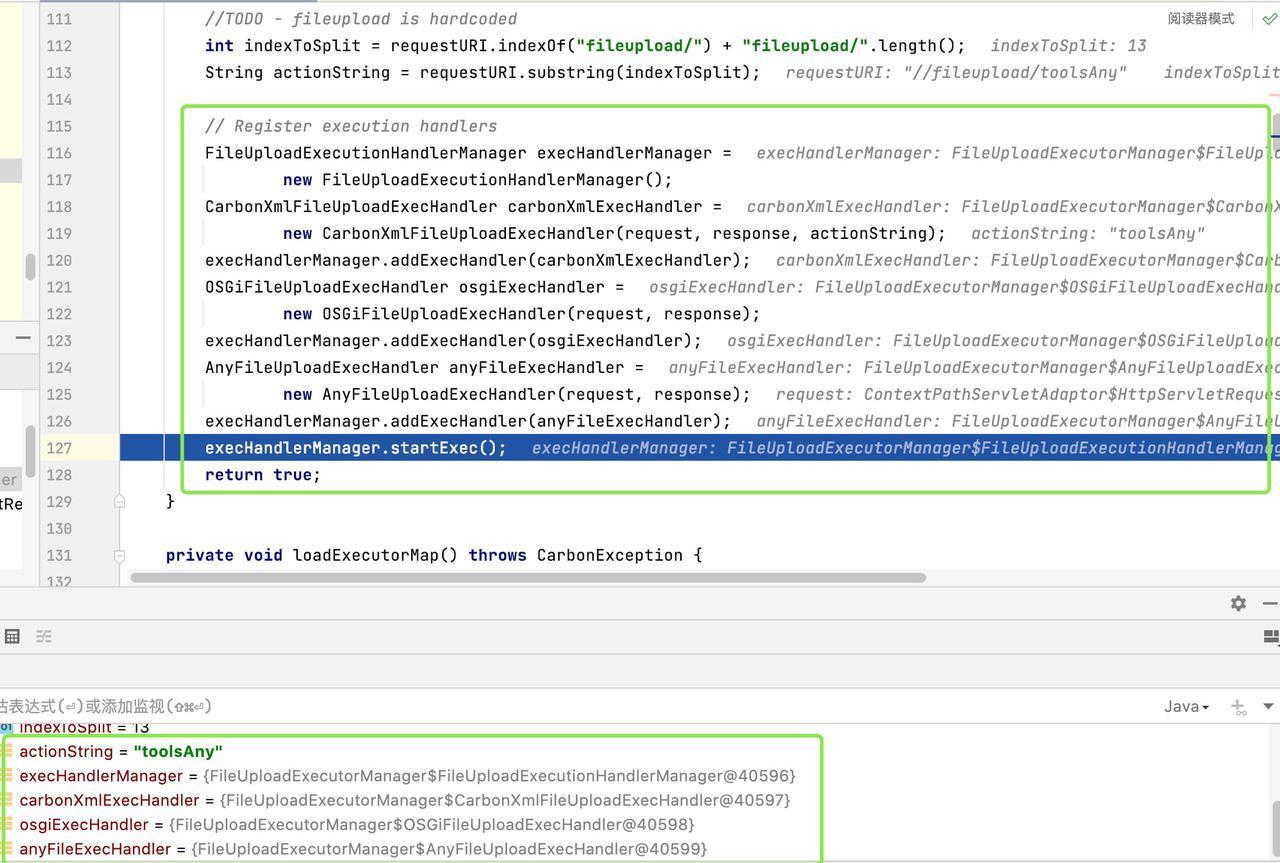Click the variable icon beside osgiExecHandler

[7, 824]
